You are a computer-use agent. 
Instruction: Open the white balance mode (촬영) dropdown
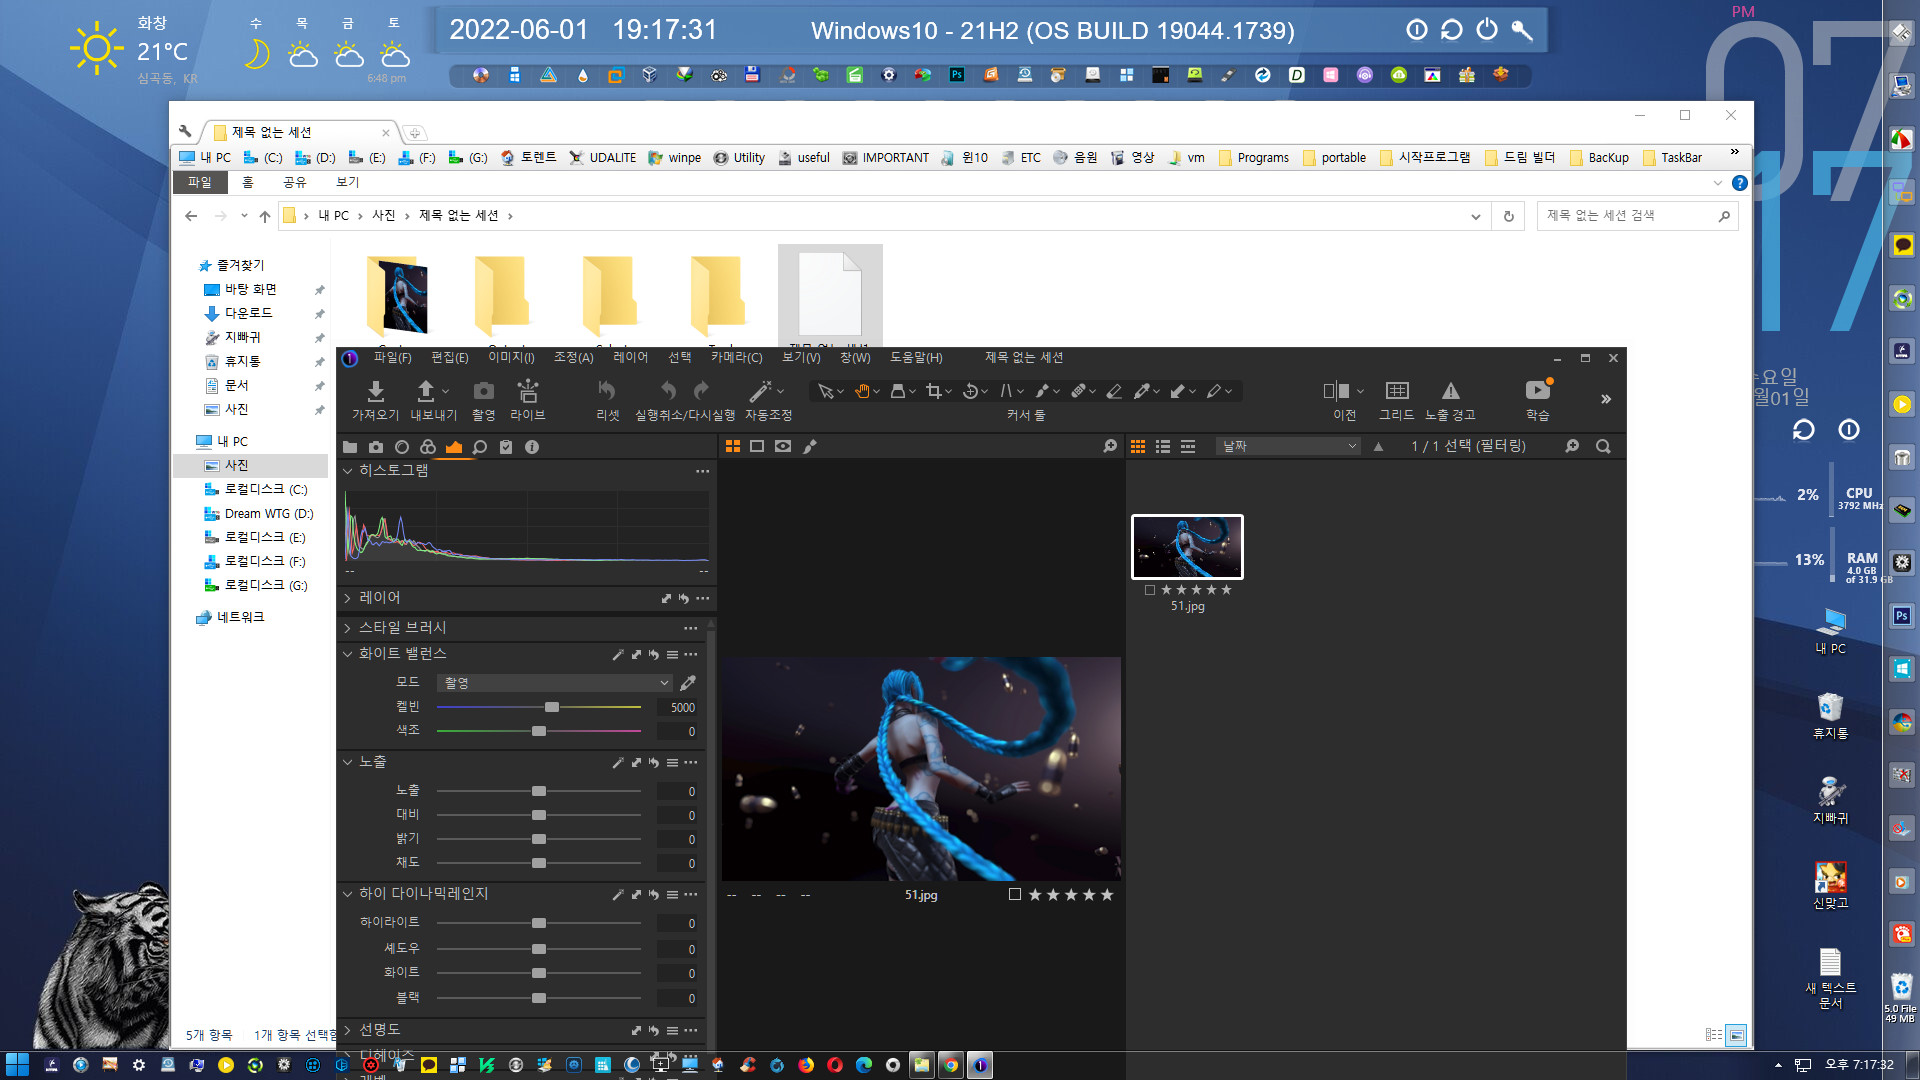pyautogui.click(x=554, y=683)
